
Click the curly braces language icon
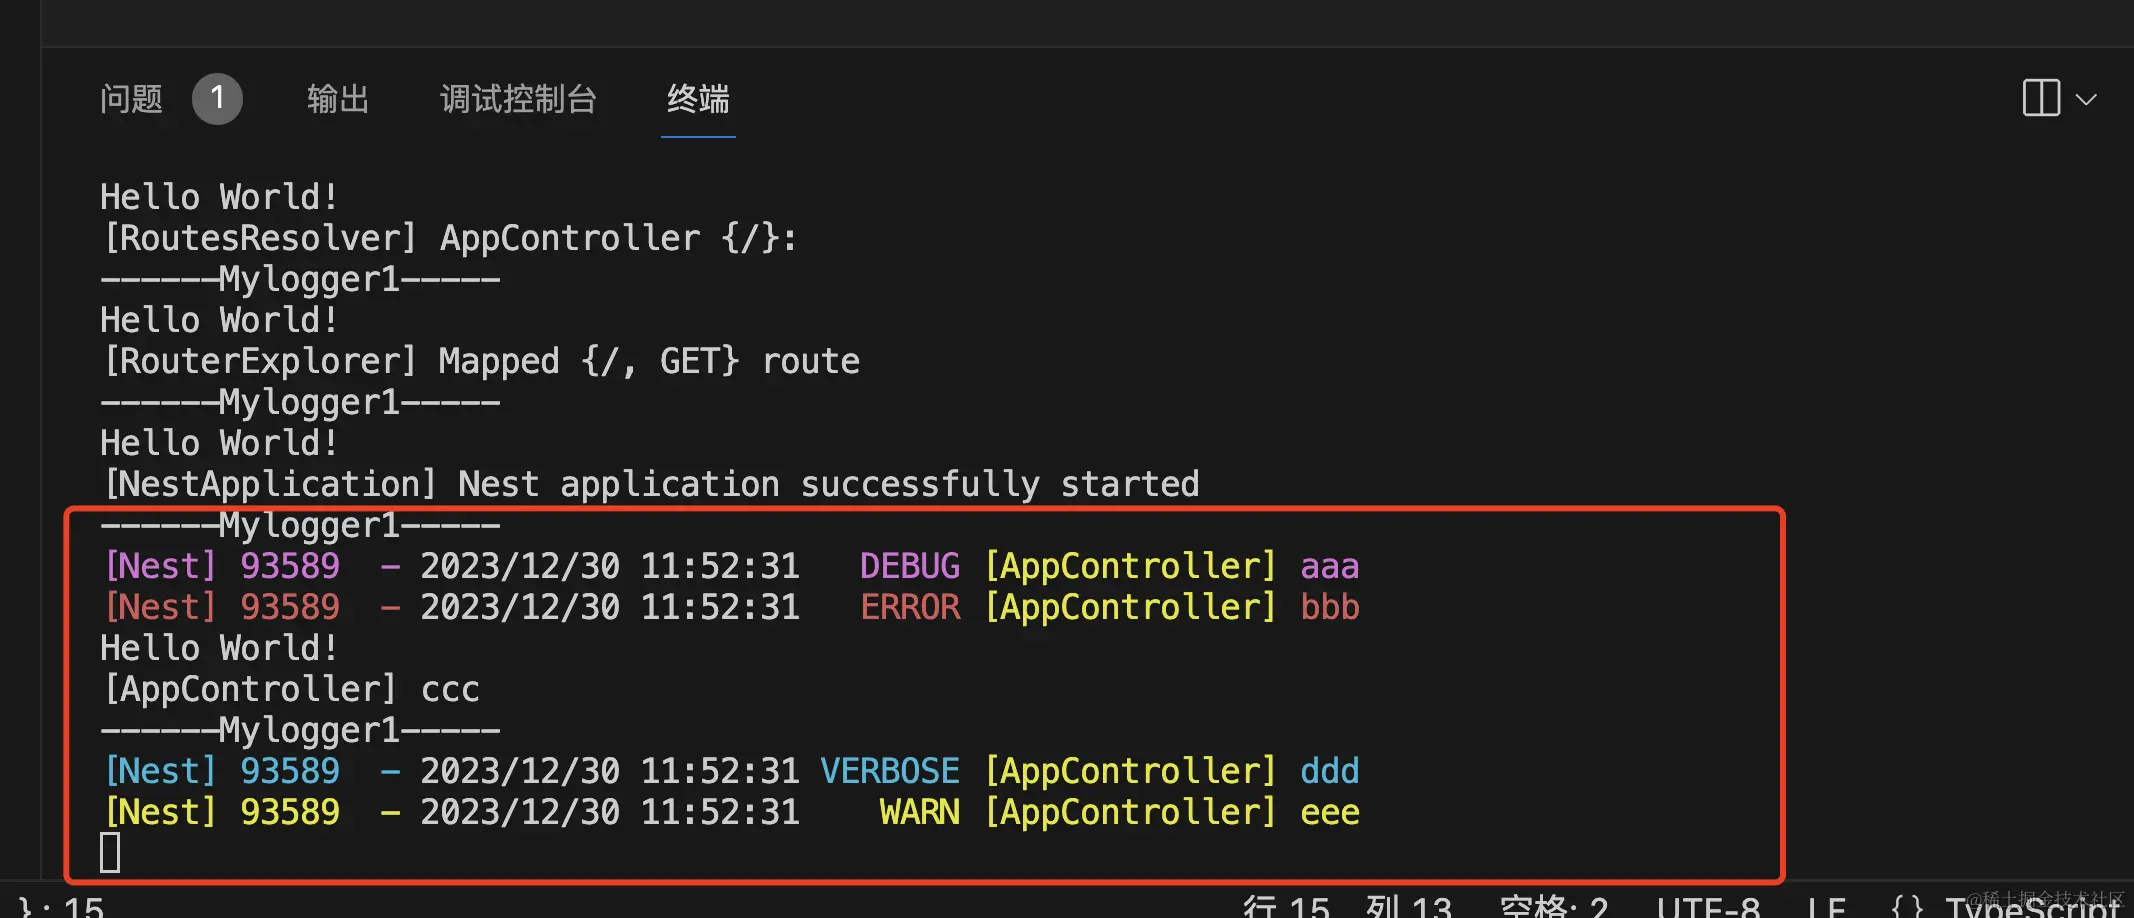(x=1907, y=906)
